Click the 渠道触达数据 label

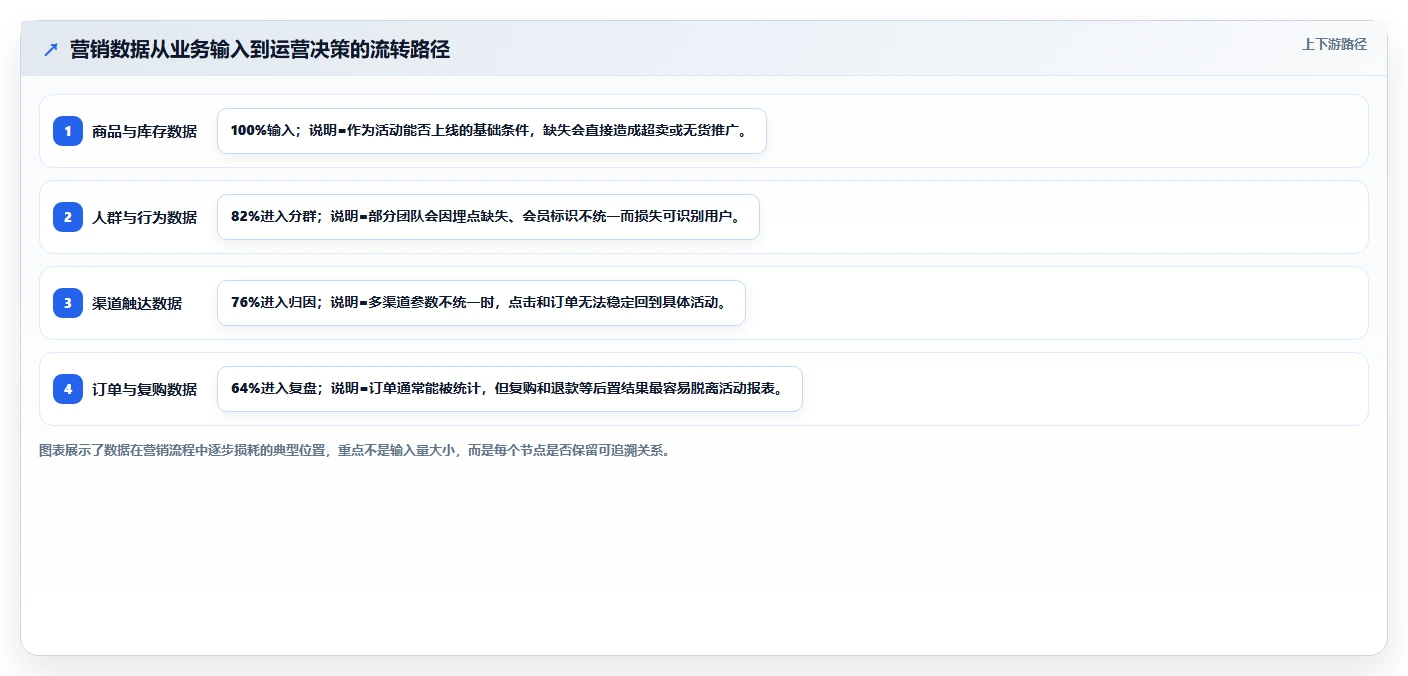tap(137, 303)
